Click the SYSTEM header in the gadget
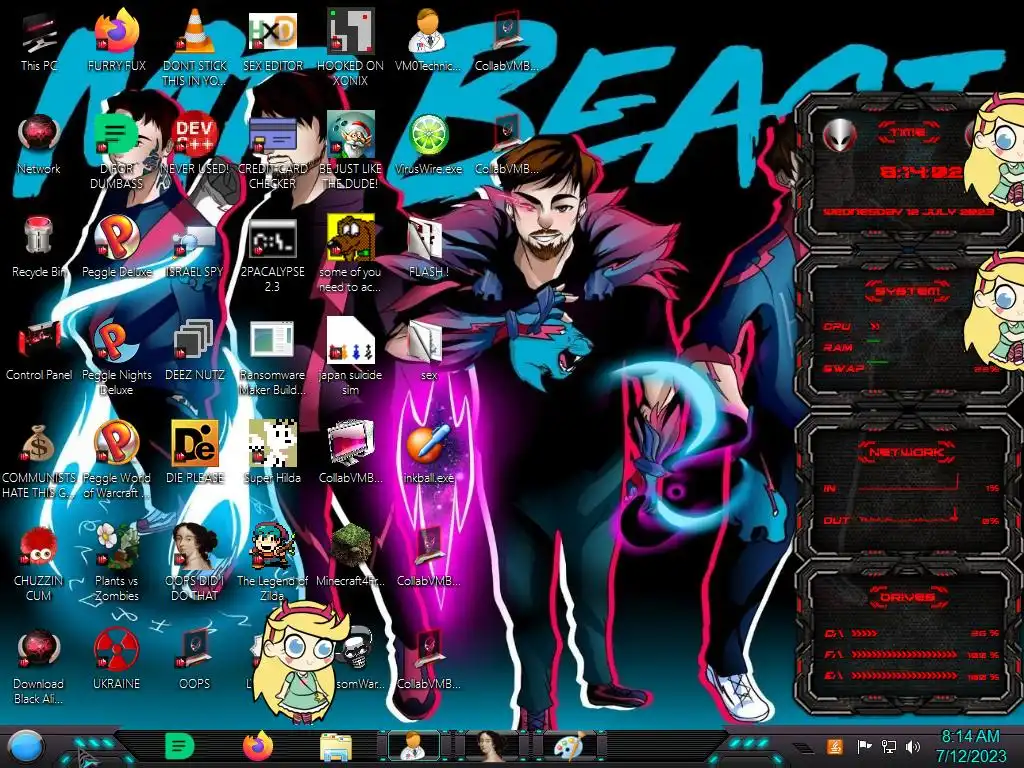 tap(907, 291)
